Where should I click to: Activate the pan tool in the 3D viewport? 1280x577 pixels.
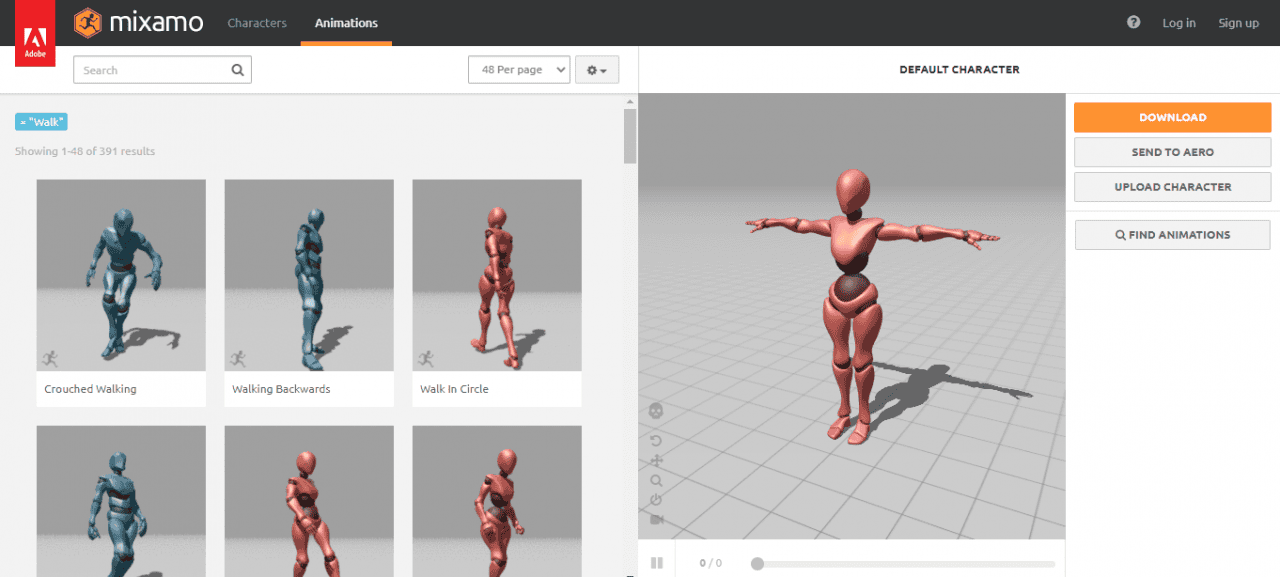657,461
